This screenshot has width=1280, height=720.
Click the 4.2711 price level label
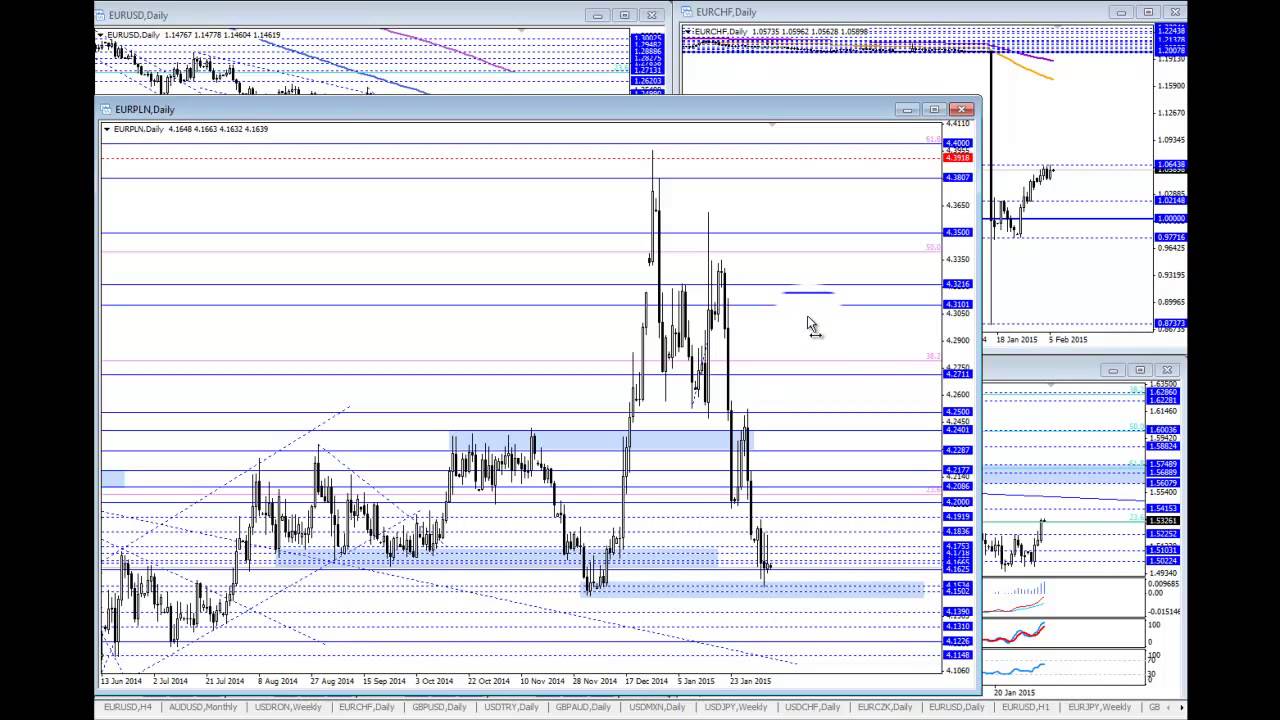(958, 374)
